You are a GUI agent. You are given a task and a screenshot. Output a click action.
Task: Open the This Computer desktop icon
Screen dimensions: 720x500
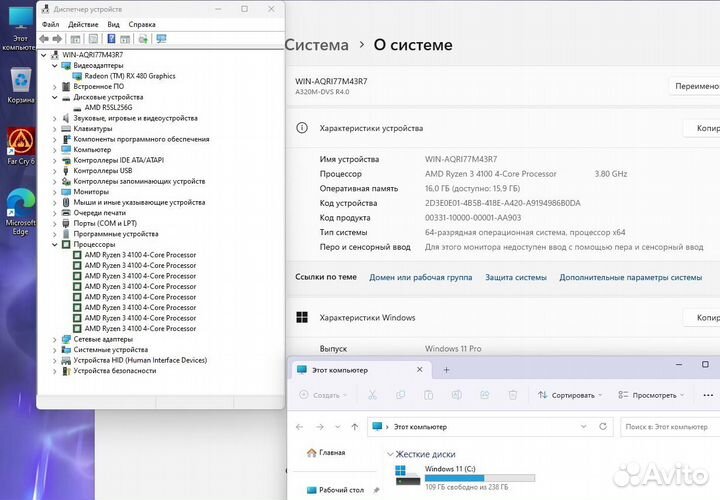[21, 28]
